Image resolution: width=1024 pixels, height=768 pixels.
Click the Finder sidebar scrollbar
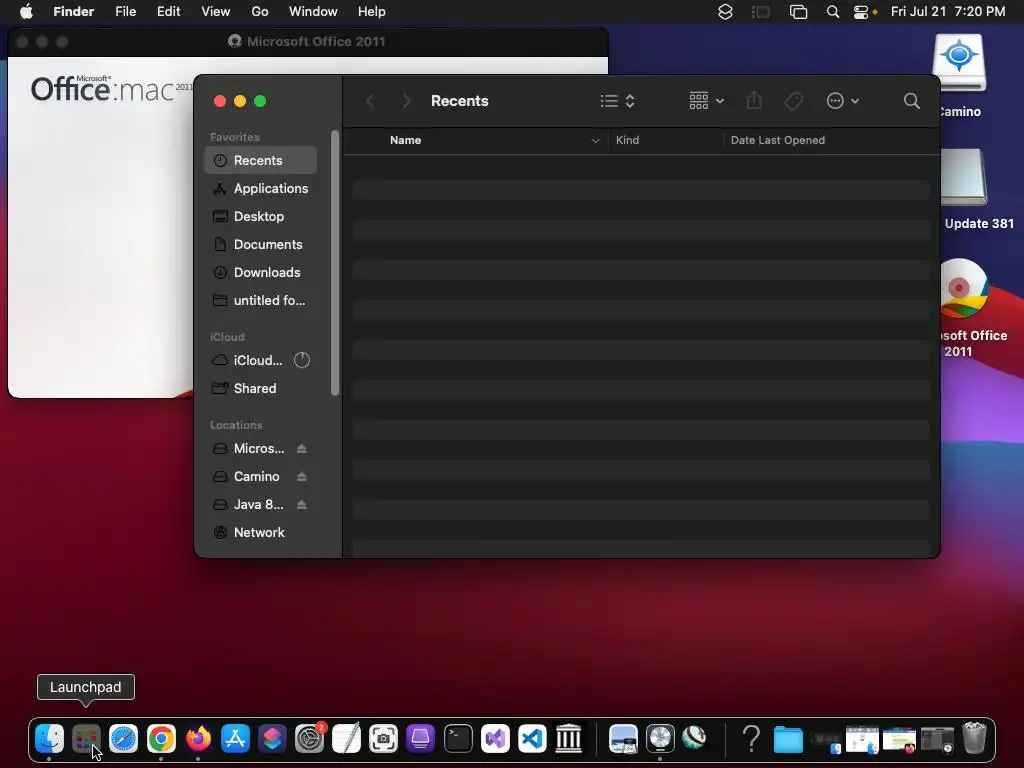[335, 263]
